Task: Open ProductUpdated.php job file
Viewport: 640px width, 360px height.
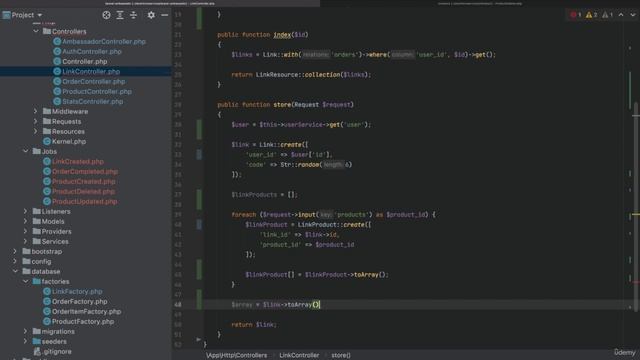Action: click(x=84, y=201)
